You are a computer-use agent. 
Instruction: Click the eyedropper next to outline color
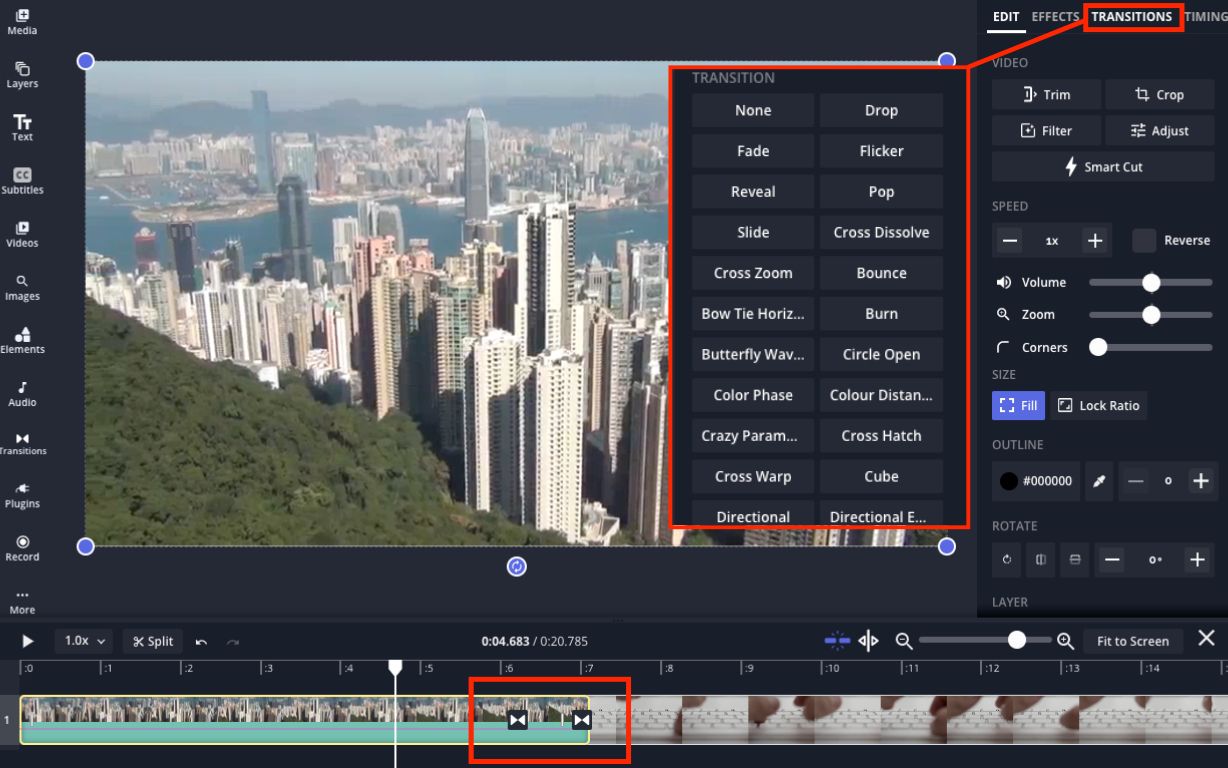click(x=1099, y=481)
